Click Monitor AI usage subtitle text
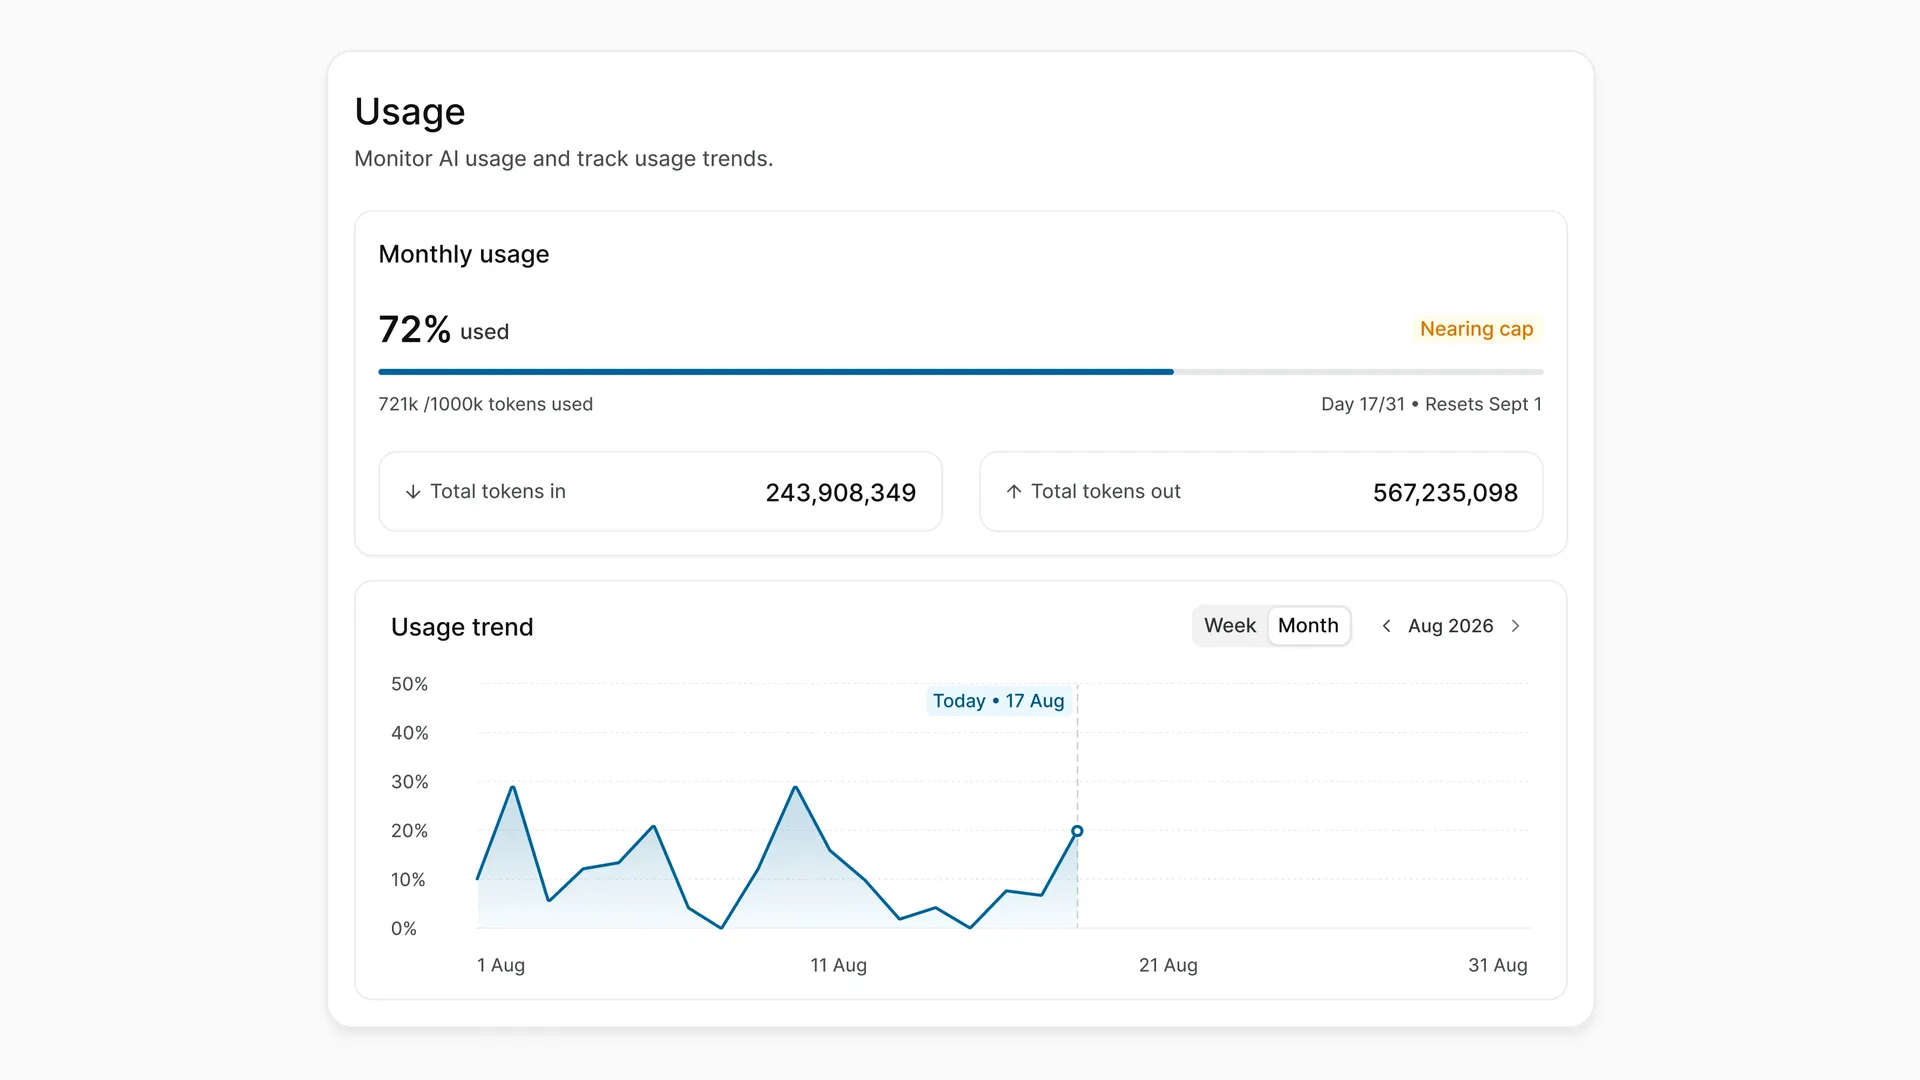This screenshot has width=1920, height=1080. 564,159
